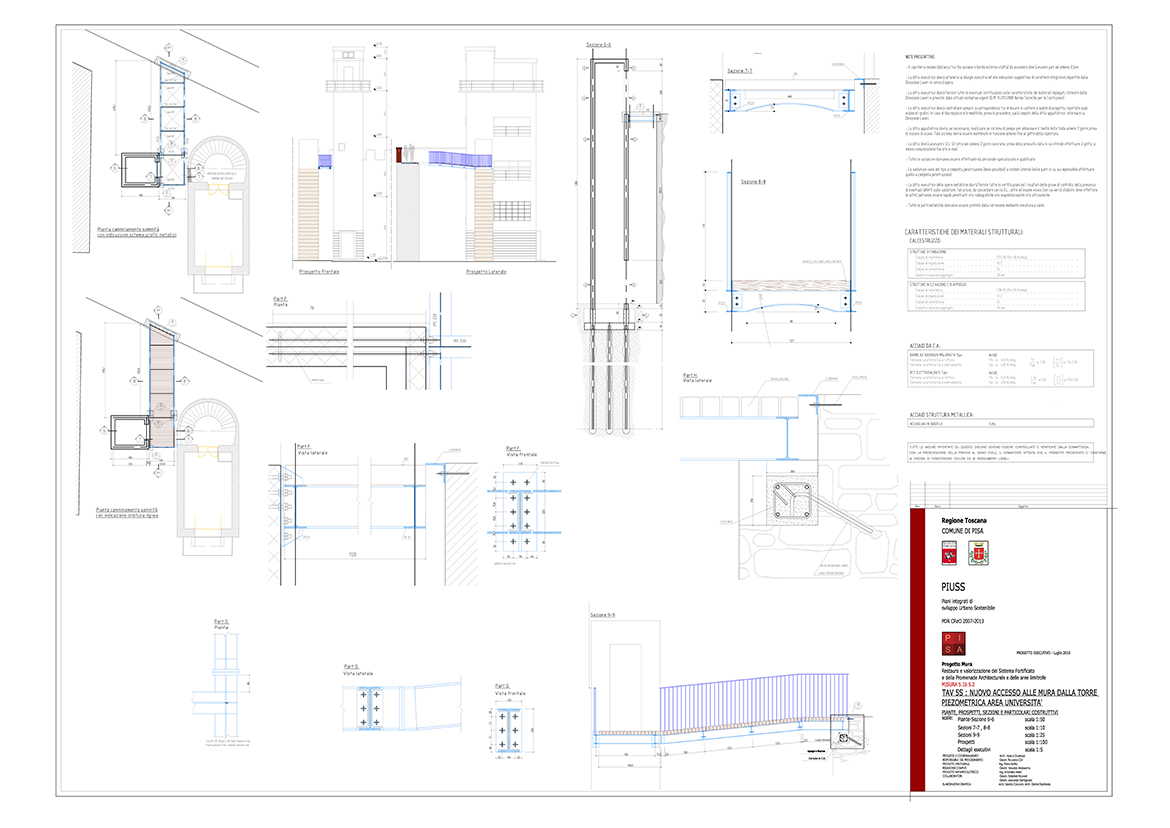1170x828 pixels.
Task: Click the Sezione 7-7 heading
Action: (x=740, y=73)
